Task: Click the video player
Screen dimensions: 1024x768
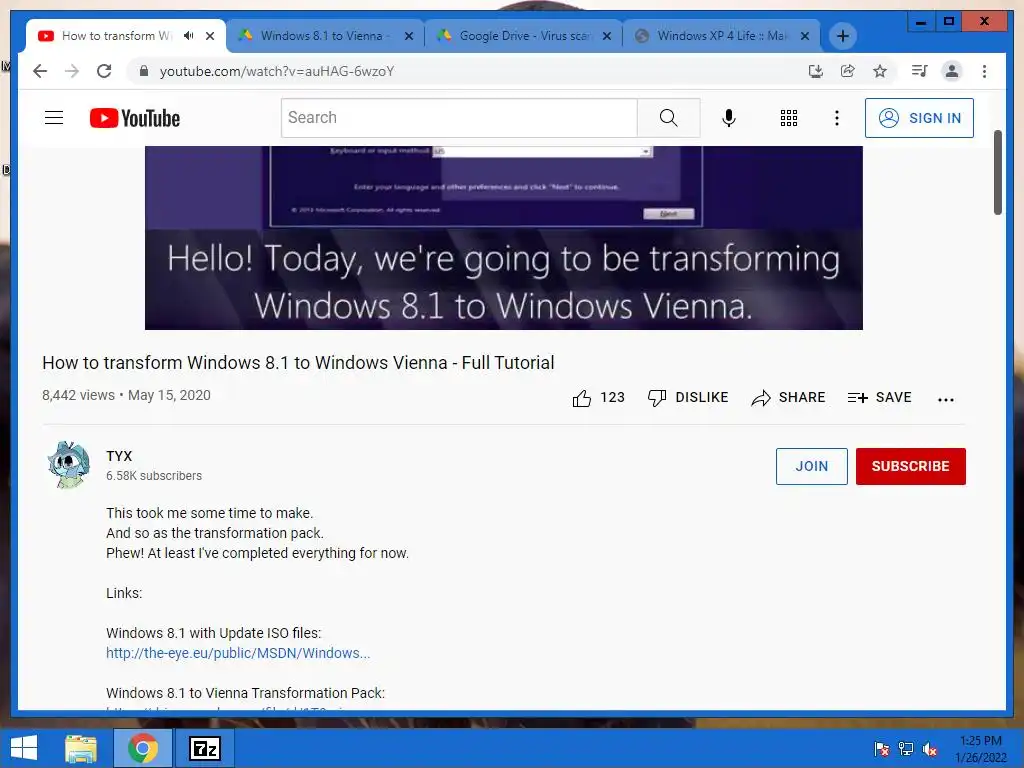Action: 504,238
